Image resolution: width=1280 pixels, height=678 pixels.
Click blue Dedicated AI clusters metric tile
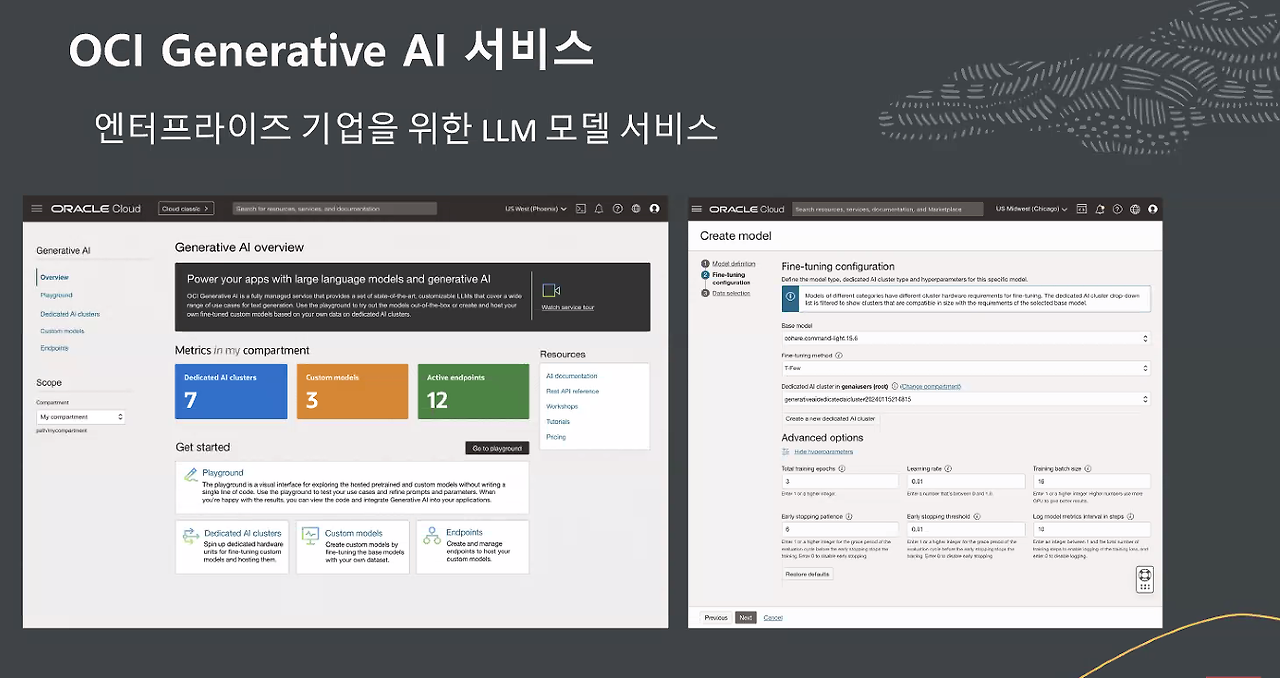tap(231, 391)
